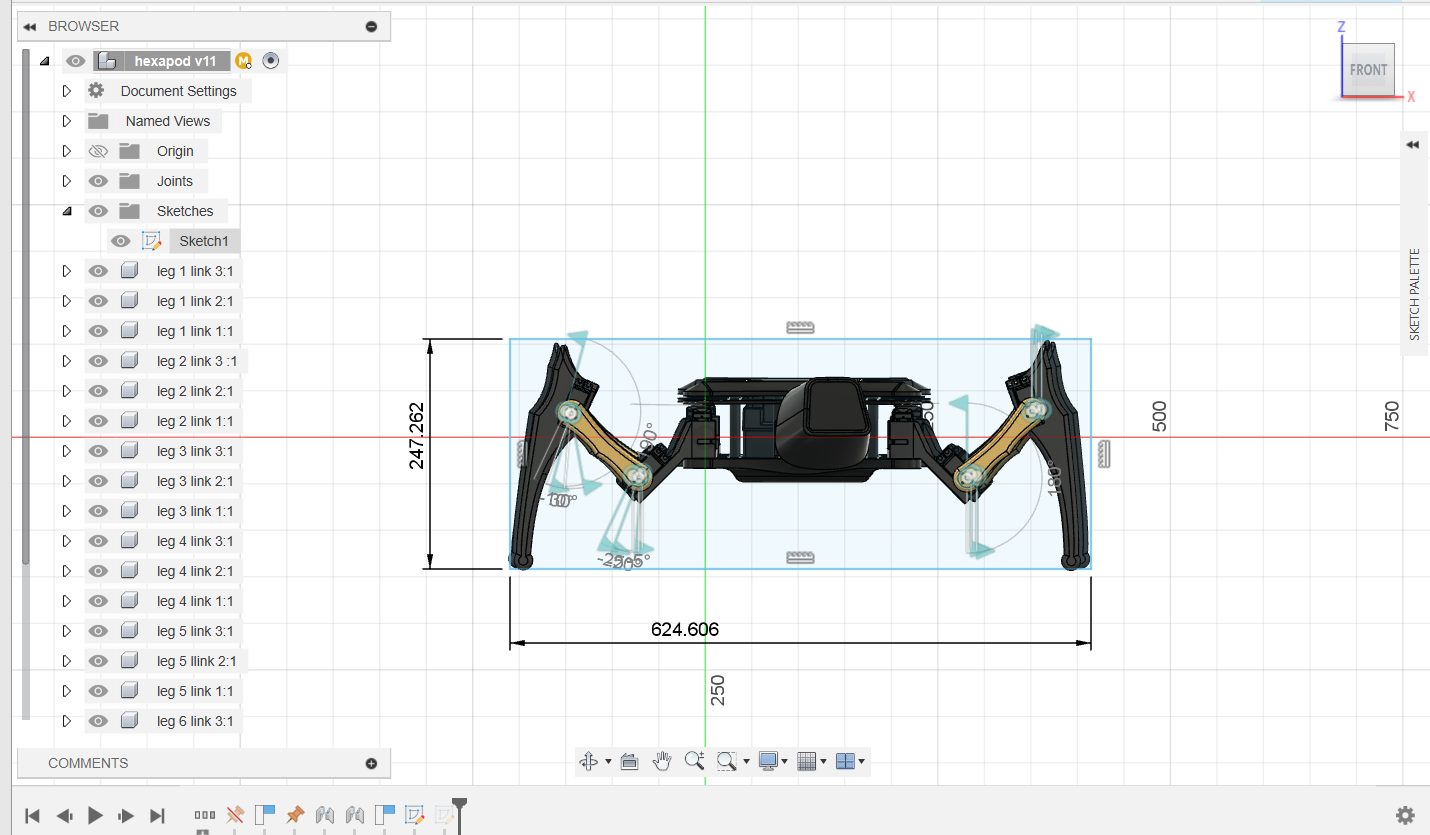Open Orbit tool dropdown arrow
1430x835 pixels.
606,762
